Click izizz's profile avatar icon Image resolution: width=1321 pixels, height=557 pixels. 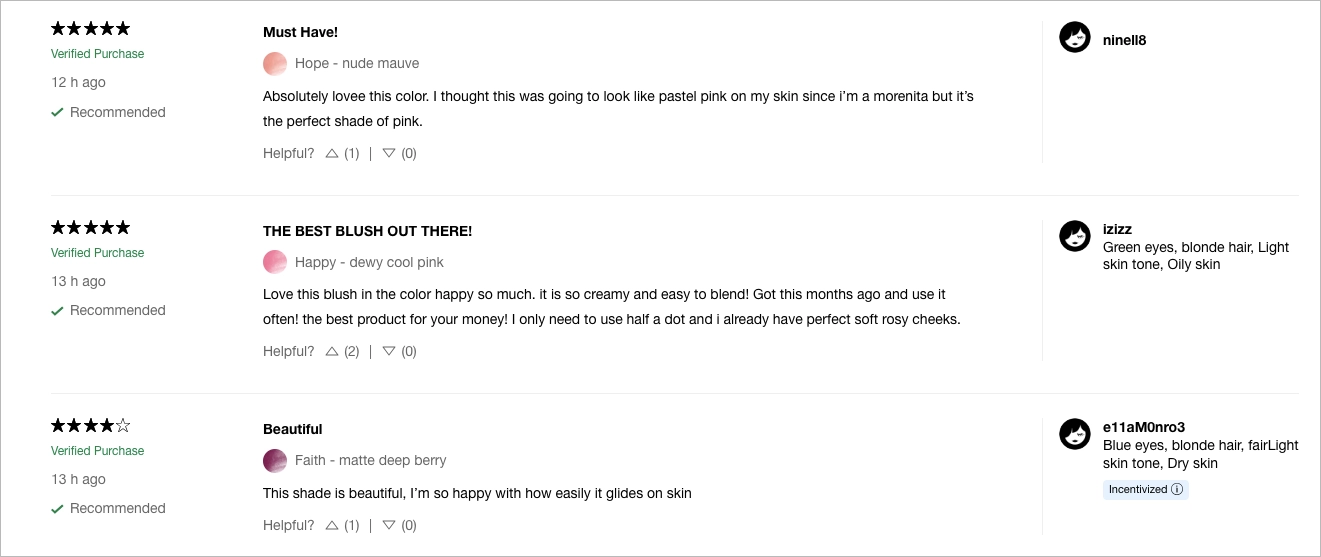(x=1075, y=236)
